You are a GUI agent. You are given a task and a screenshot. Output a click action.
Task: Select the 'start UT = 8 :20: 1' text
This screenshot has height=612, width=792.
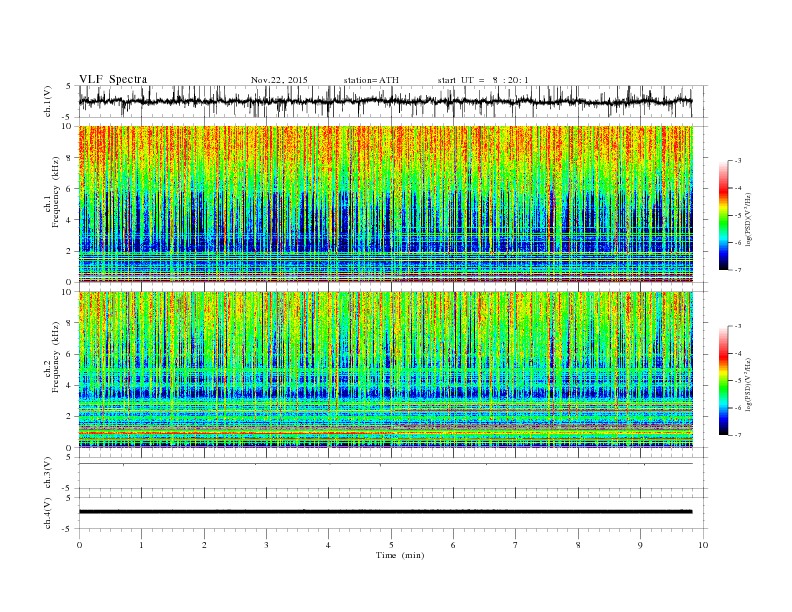click(483, 80)
